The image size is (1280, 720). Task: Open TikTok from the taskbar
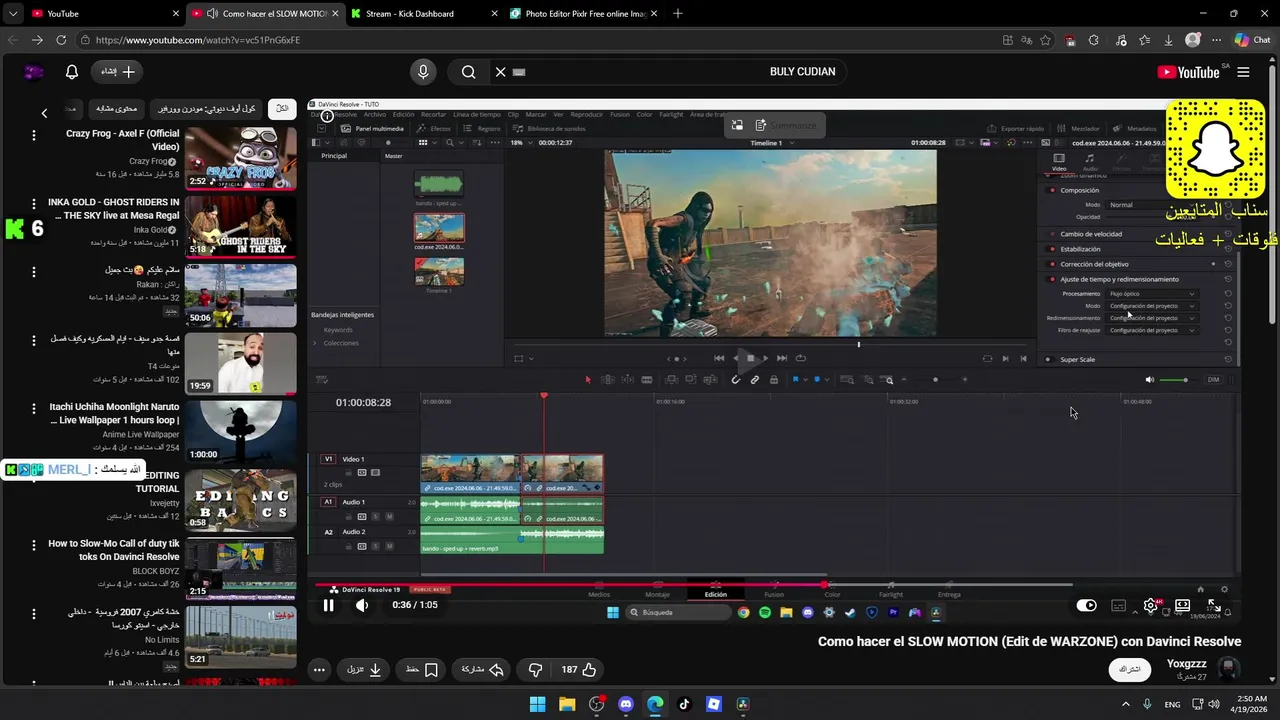pyautogui.click(x=684, y=704)
